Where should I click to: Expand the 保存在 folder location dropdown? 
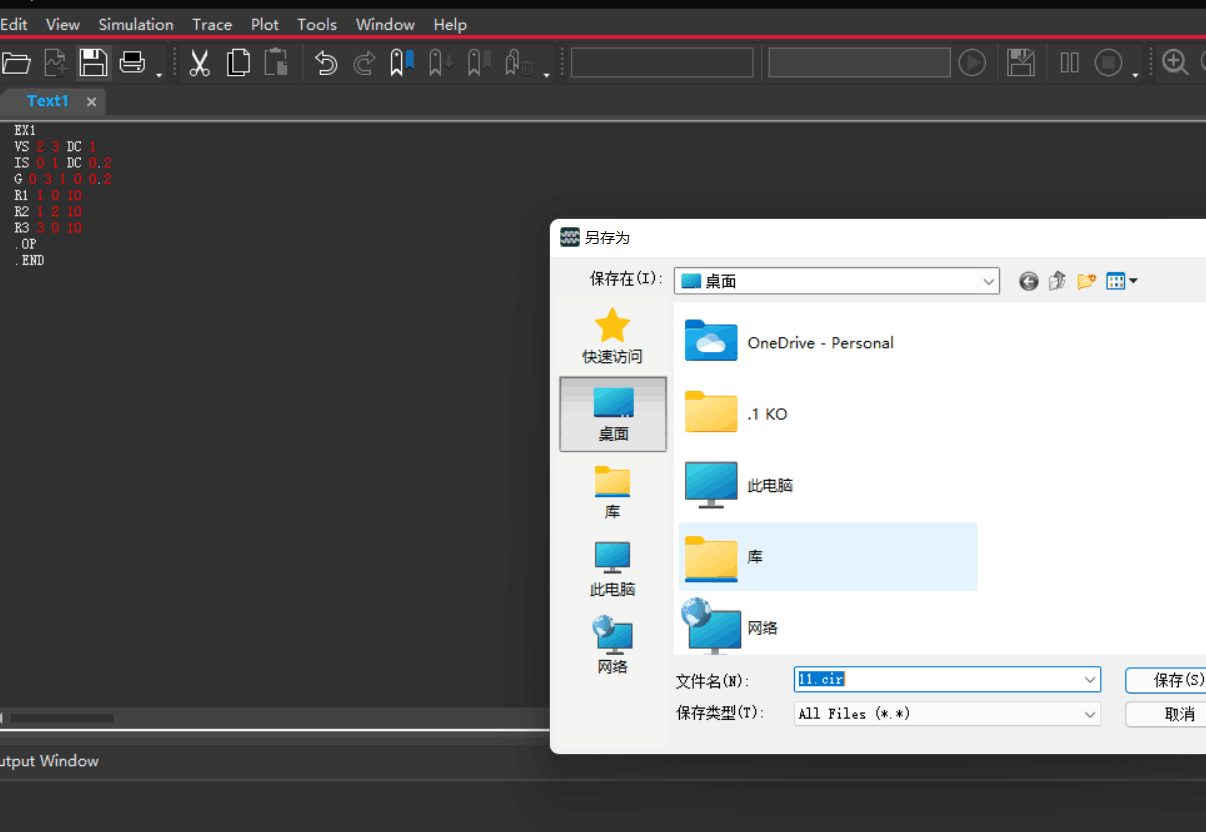[989, 281]
